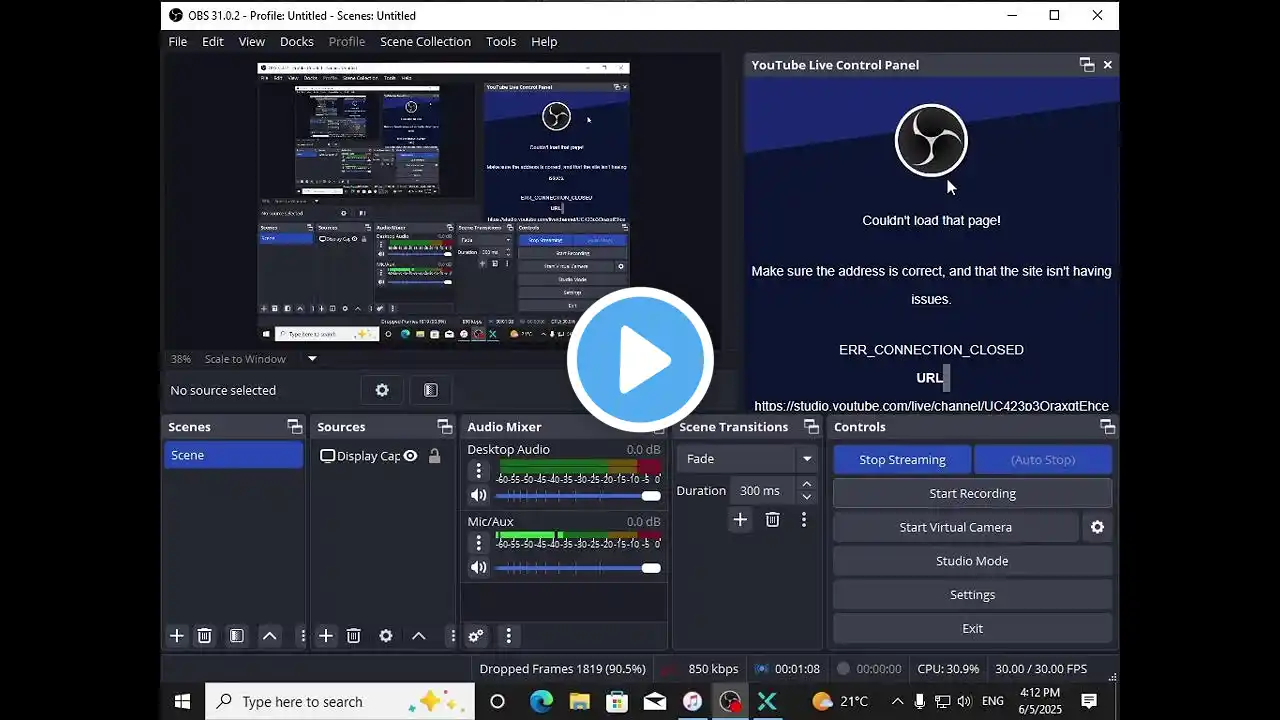Click the Desktop Audio volume slider
The image size is (1280, 720).
pos(578,496)
